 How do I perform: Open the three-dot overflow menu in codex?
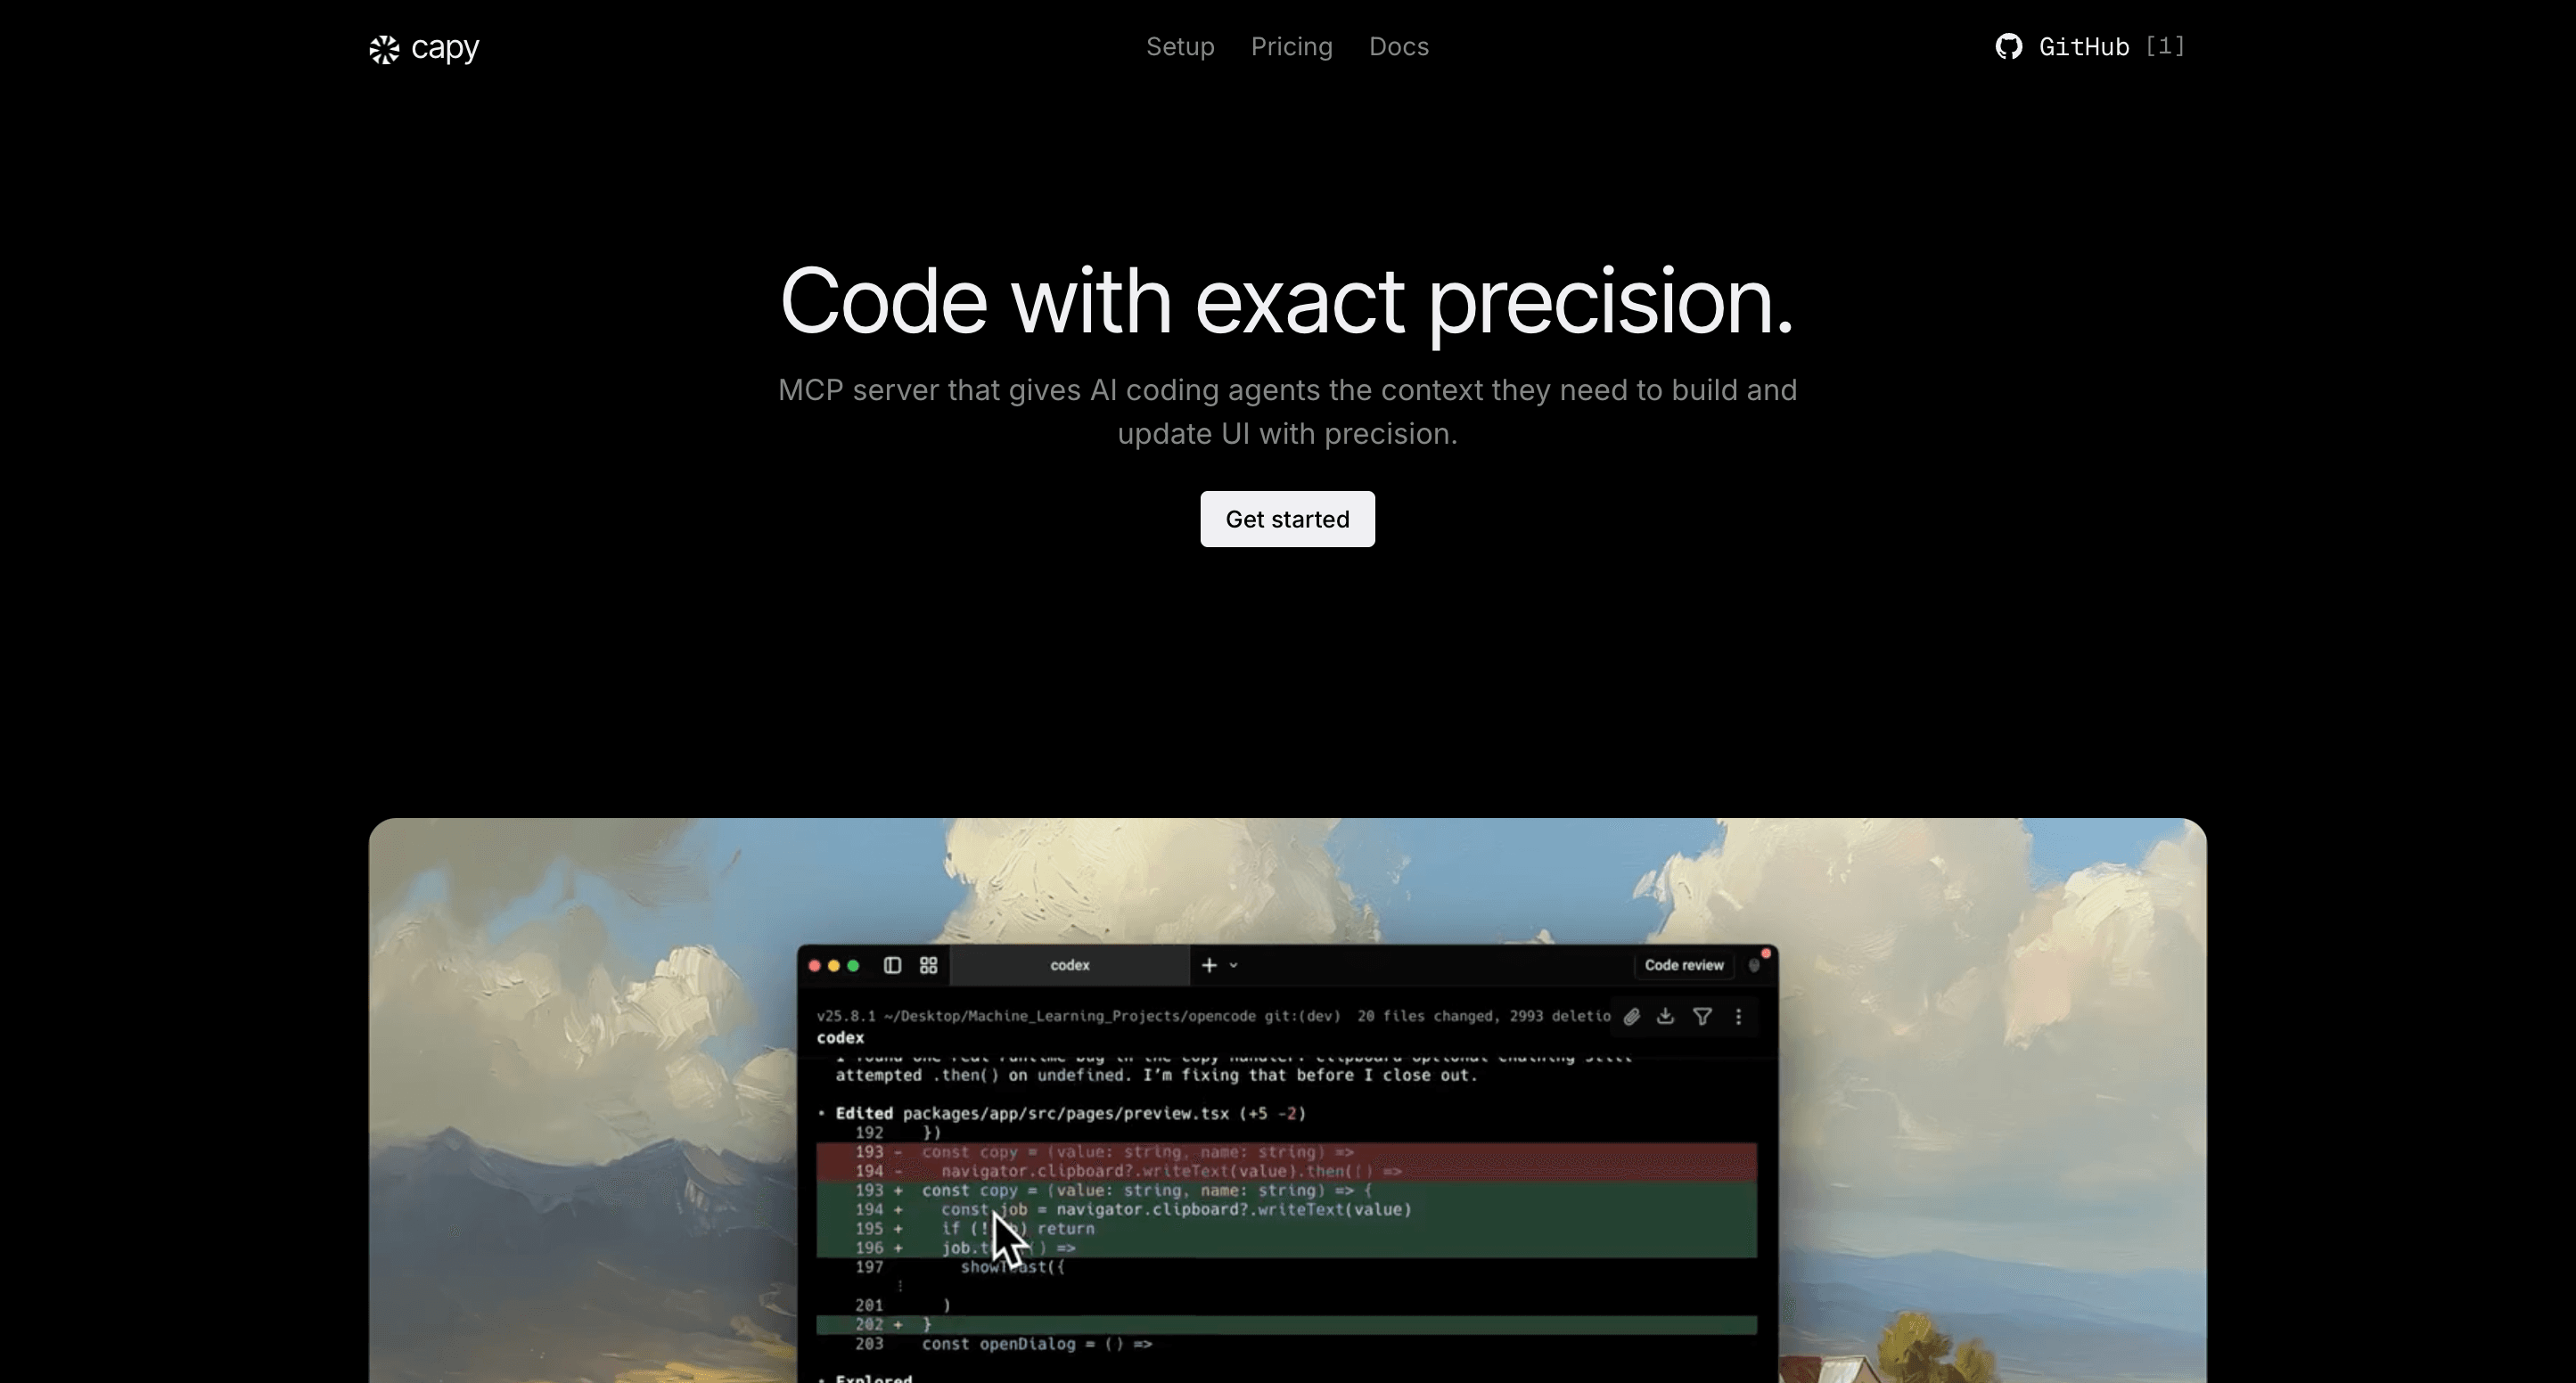pyautogui.click(x=1739, y=1017)
